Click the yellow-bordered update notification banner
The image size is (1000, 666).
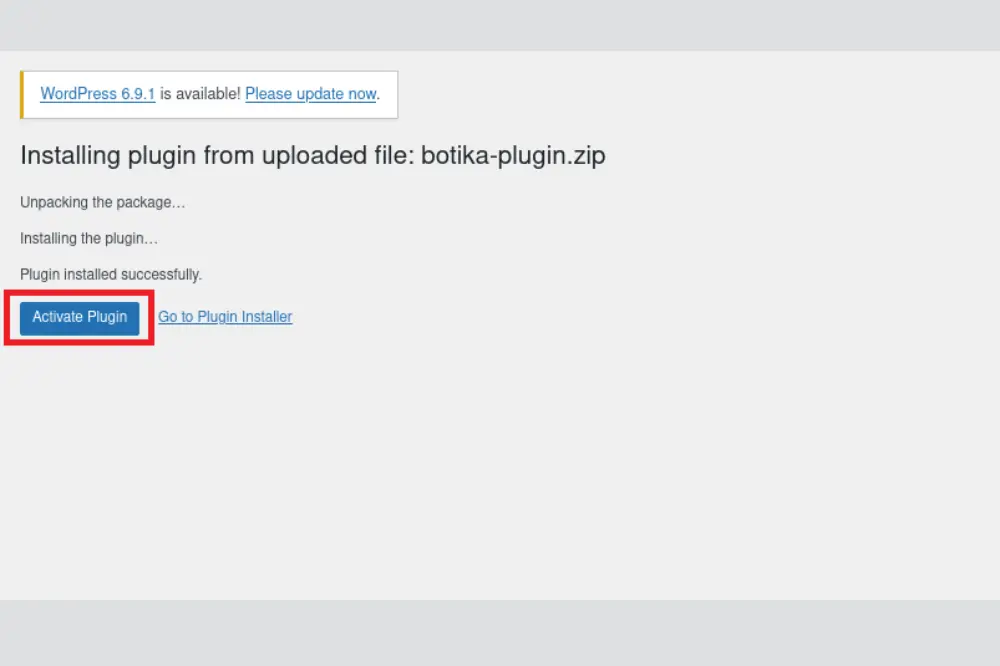(208, 94)
